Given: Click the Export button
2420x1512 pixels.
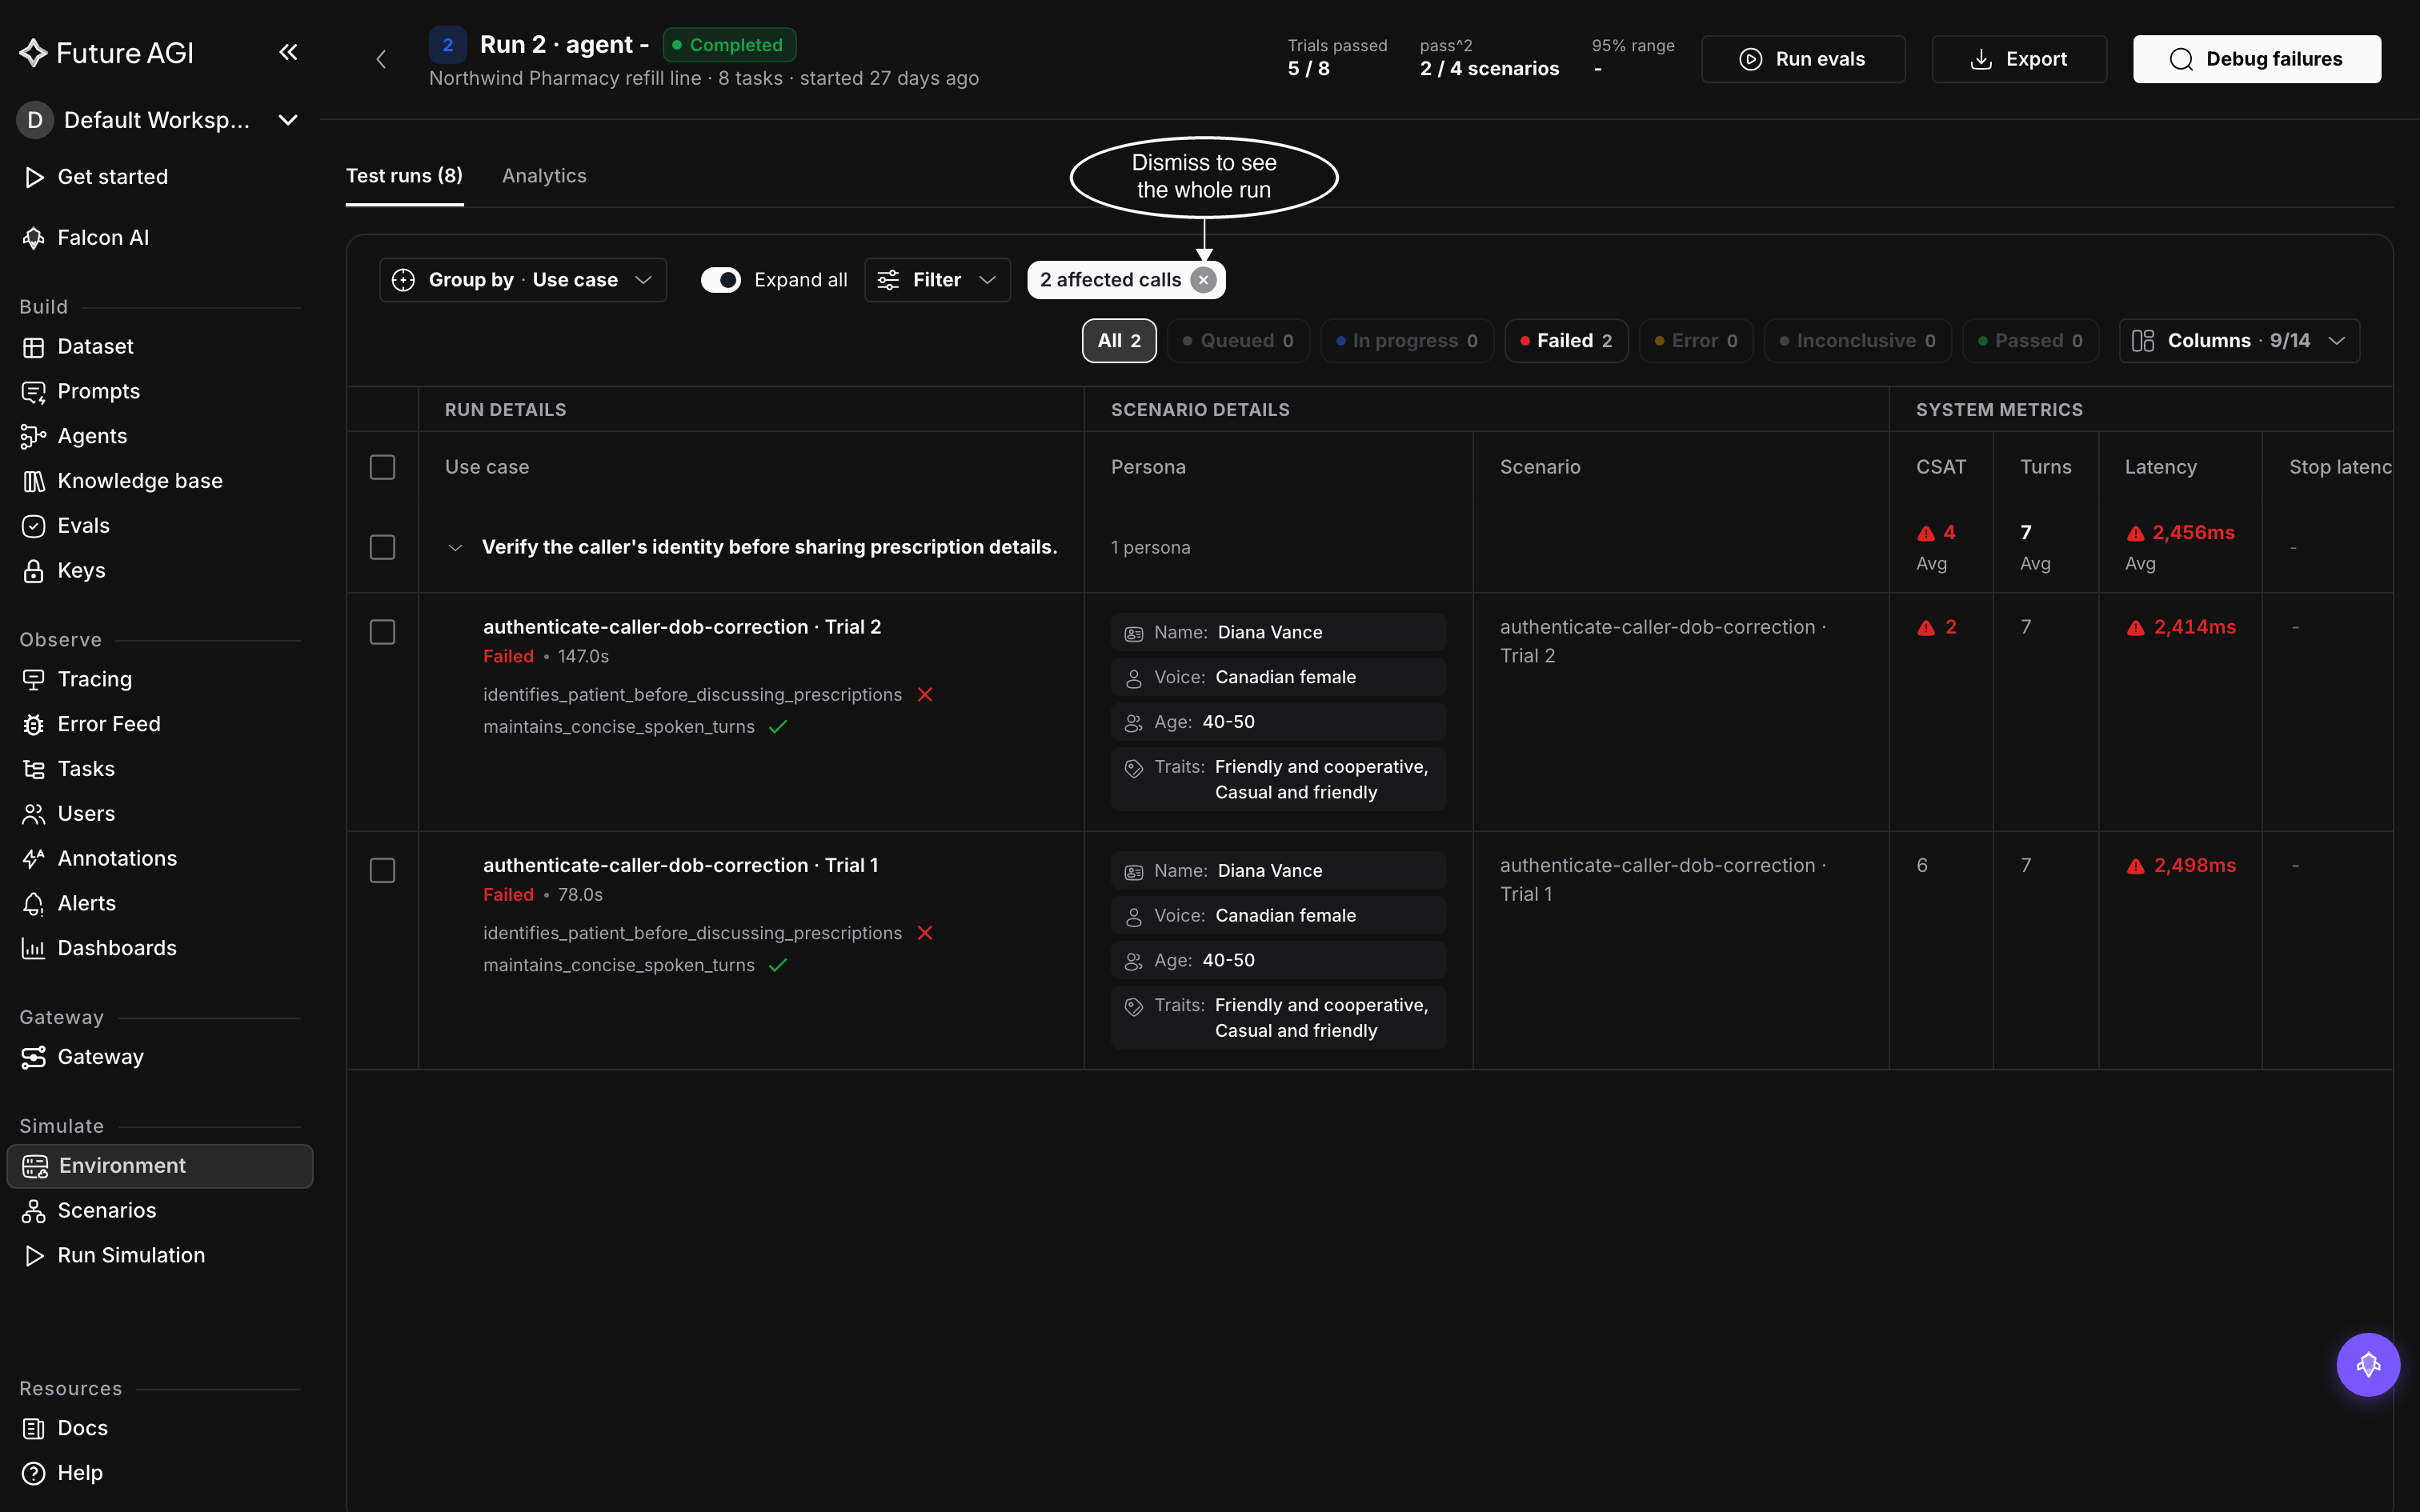Looking at the screenshot, I should coord(2019,59).
